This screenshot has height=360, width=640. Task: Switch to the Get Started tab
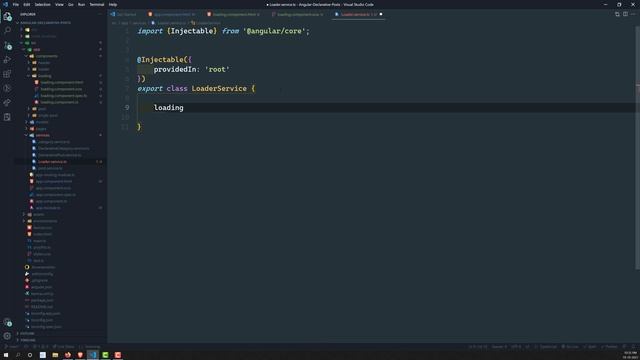(x=124, y=14)
